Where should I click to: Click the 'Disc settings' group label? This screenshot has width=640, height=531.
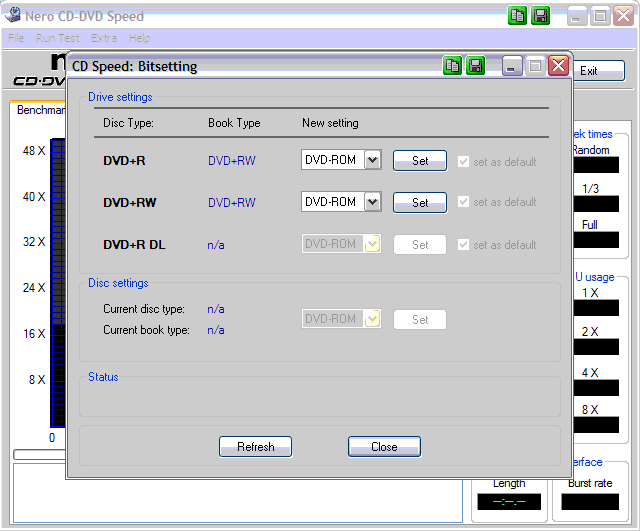[118, 283]
